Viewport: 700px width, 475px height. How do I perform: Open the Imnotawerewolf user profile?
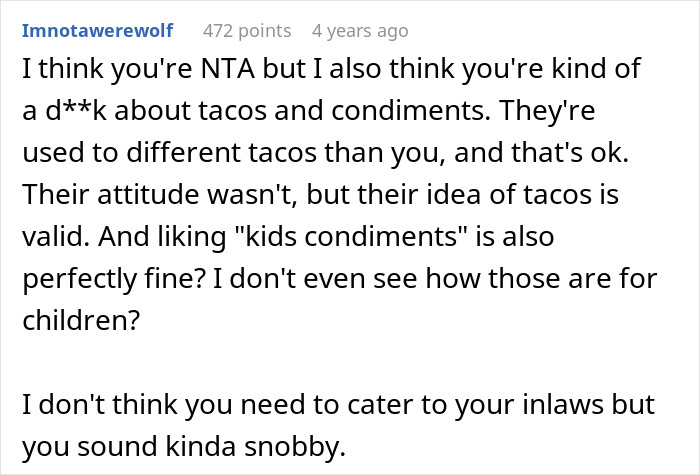(x=95, y=30)
